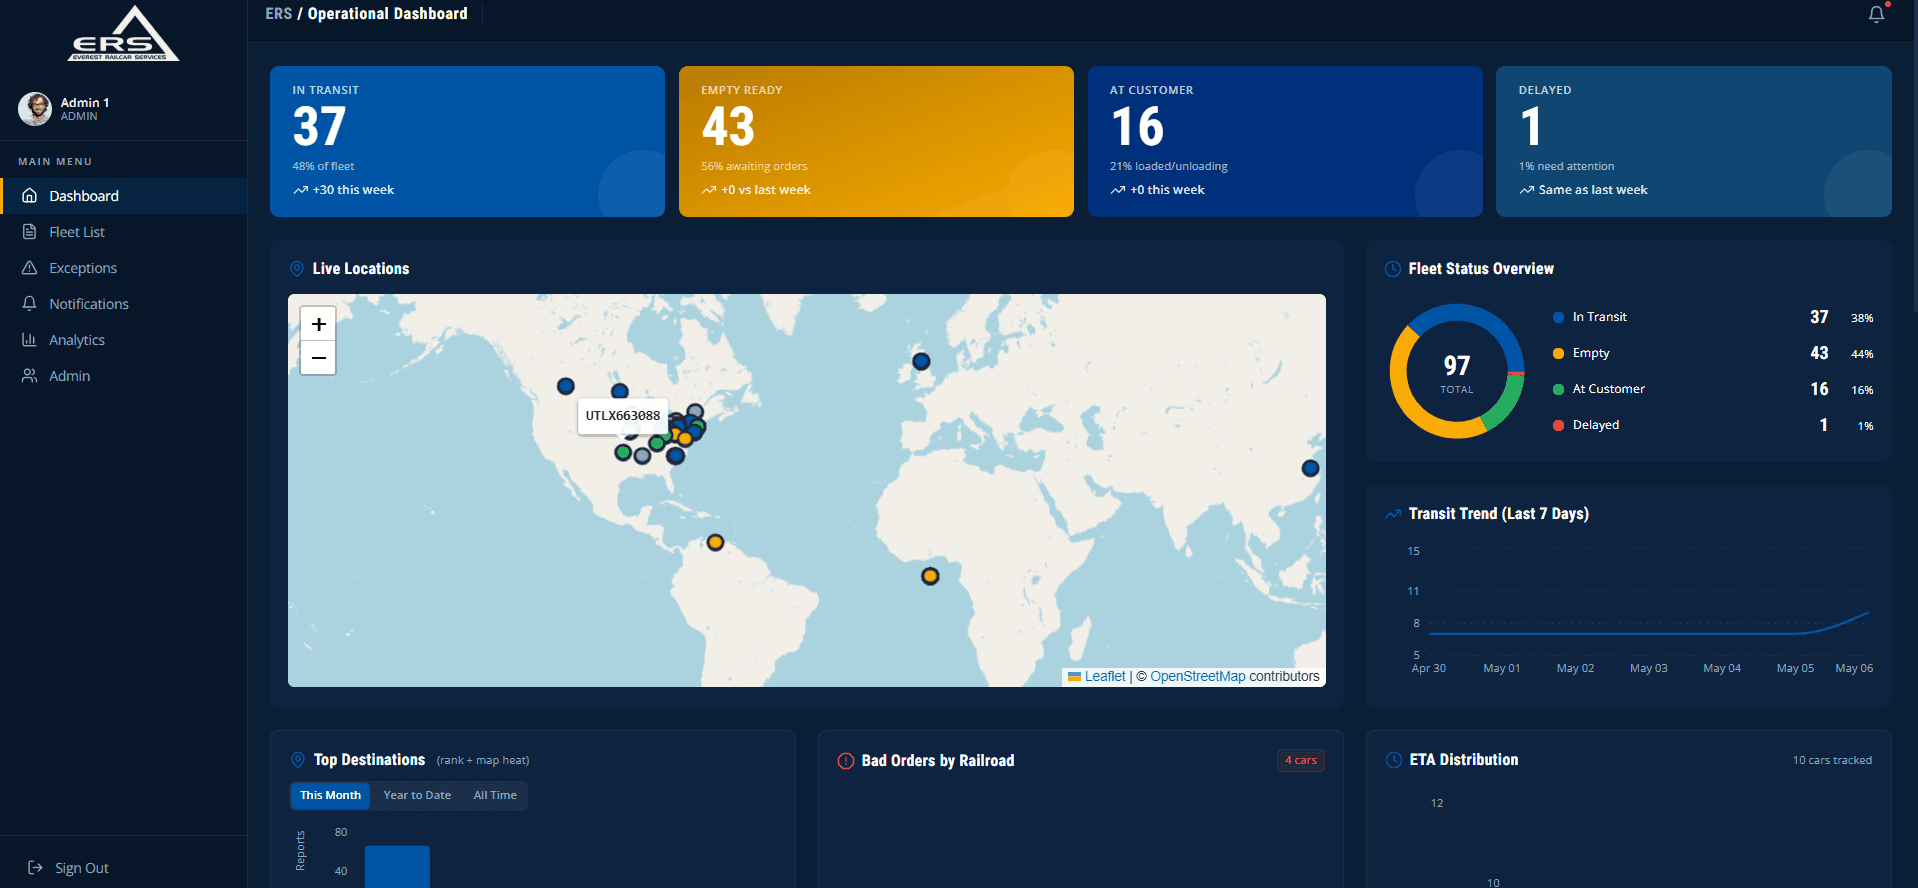This screenshot has width=1918, height=888.
Task: Click the map marker near Scotland
Action: pyautogui.click(x=921, y=361)
